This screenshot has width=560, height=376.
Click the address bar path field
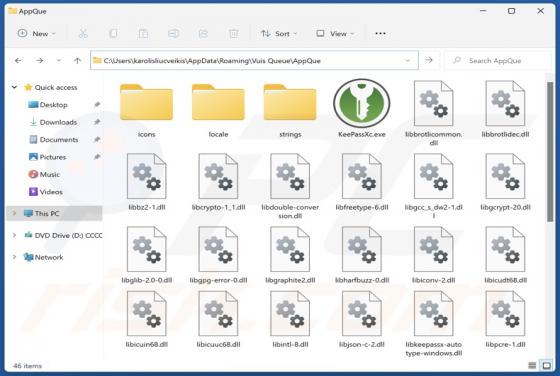(x=254, y=61)
